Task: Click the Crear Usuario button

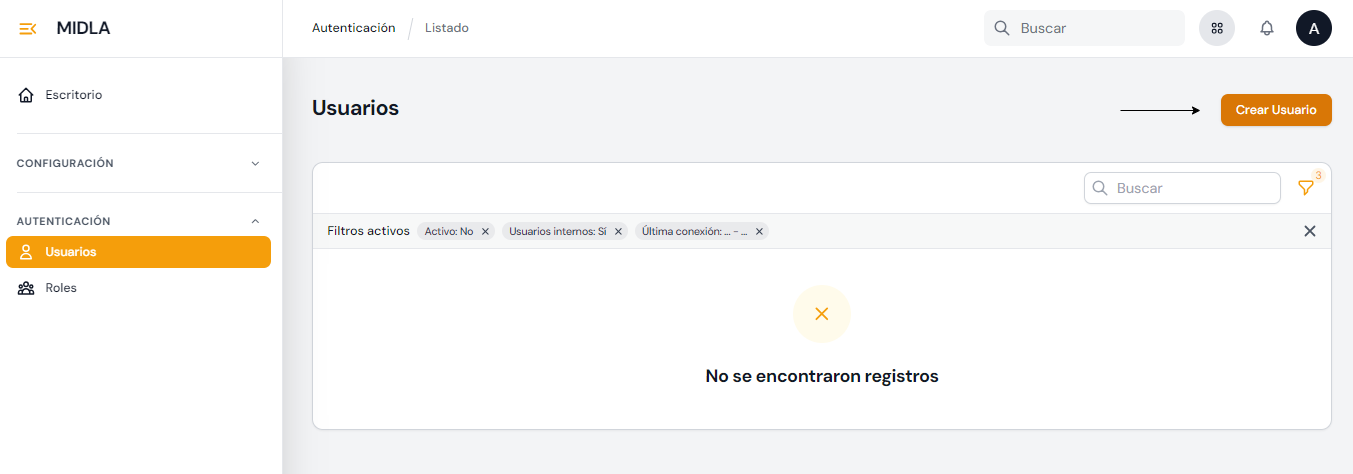Action: click(x=1275, y=110)
